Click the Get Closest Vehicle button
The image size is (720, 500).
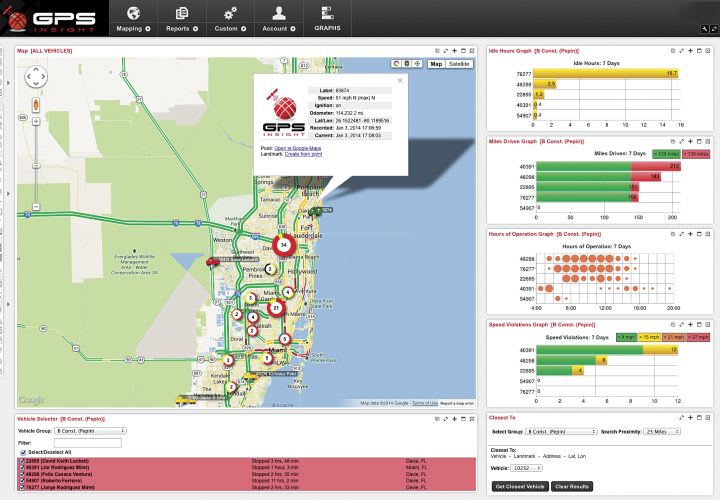click(520, 487)
